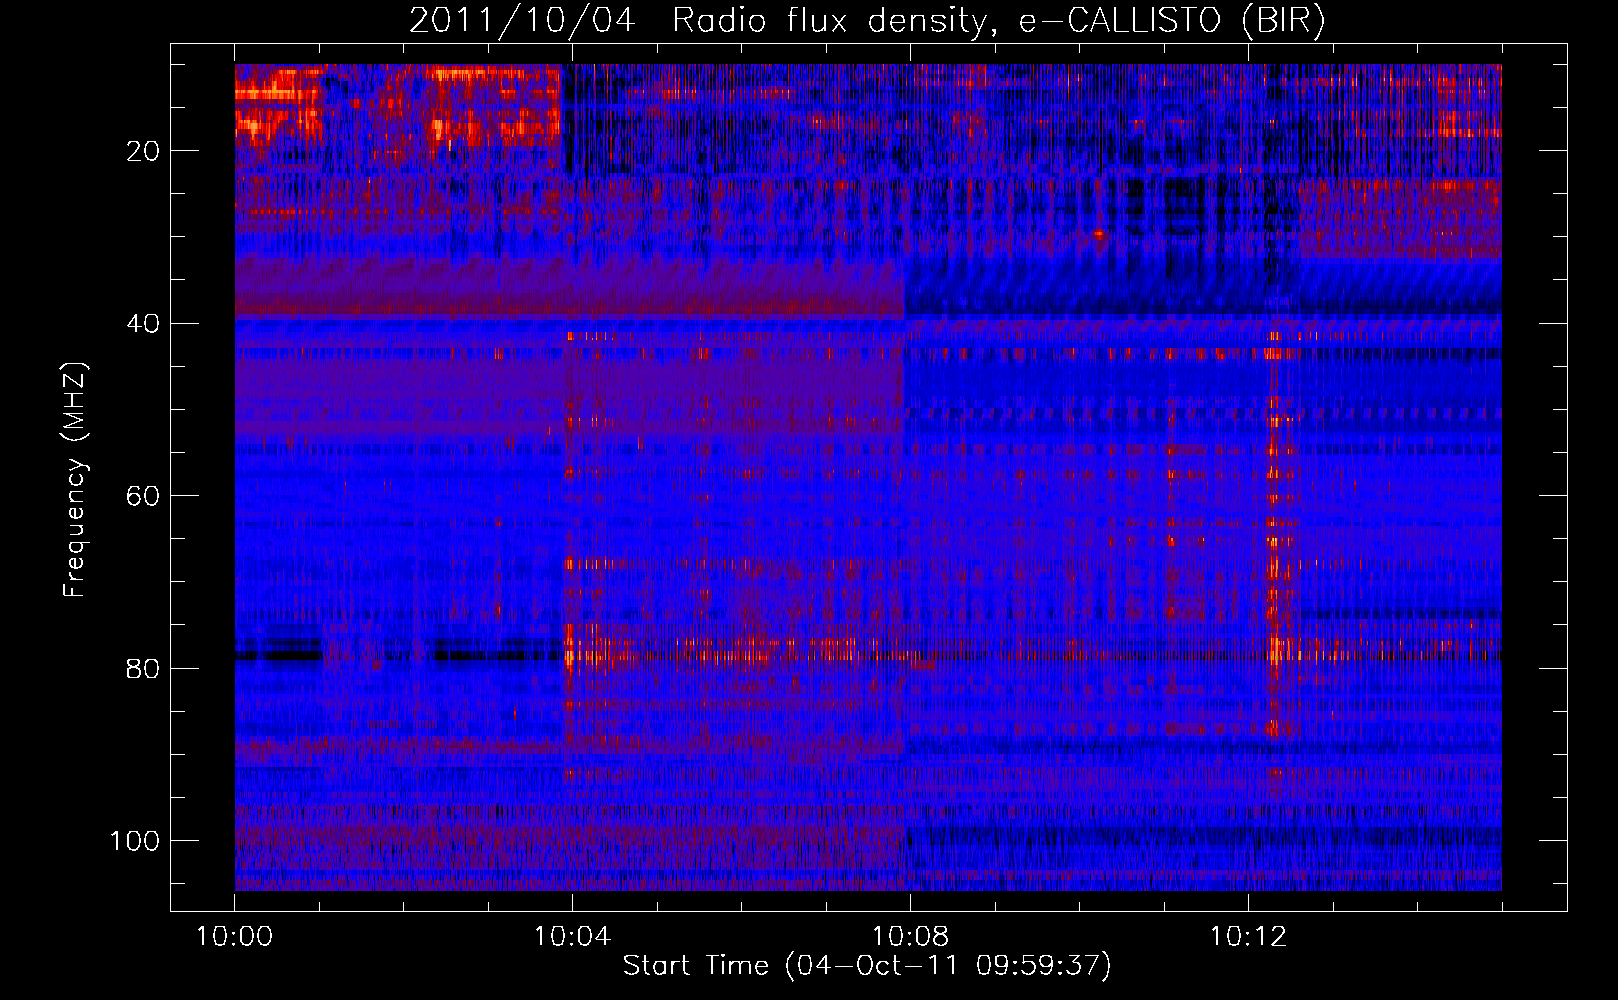
Task: Click the '10:12' time tick label
Action: [x=1248, y=937]
